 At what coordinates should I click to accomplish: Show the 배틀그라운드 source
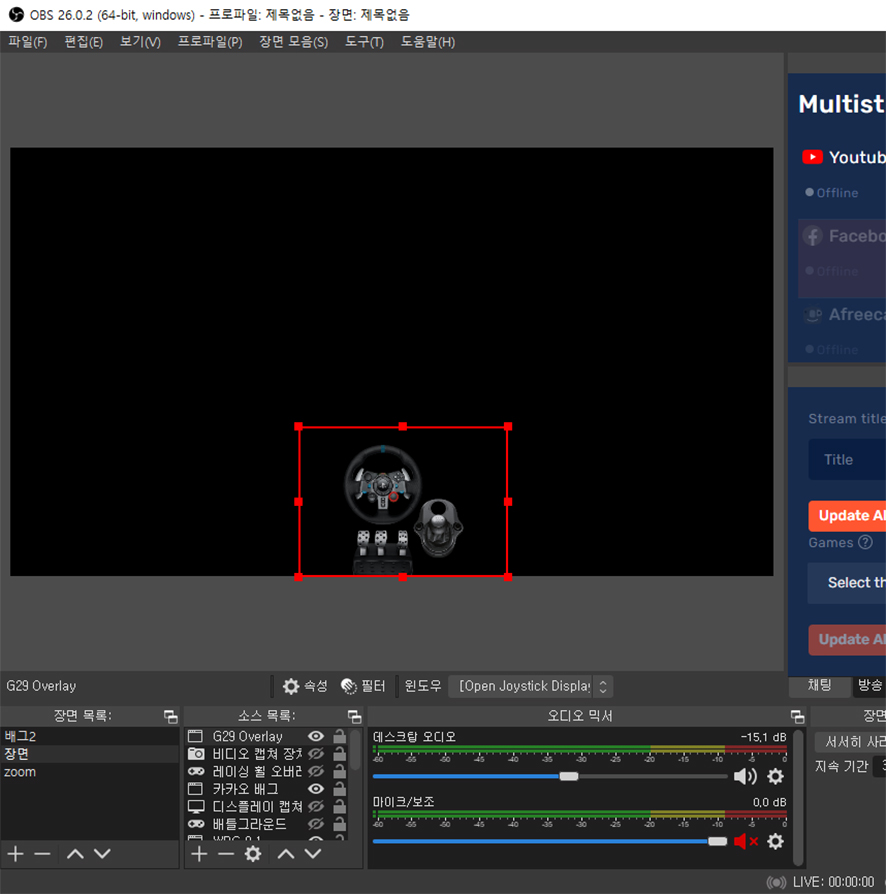pos(316,824)
